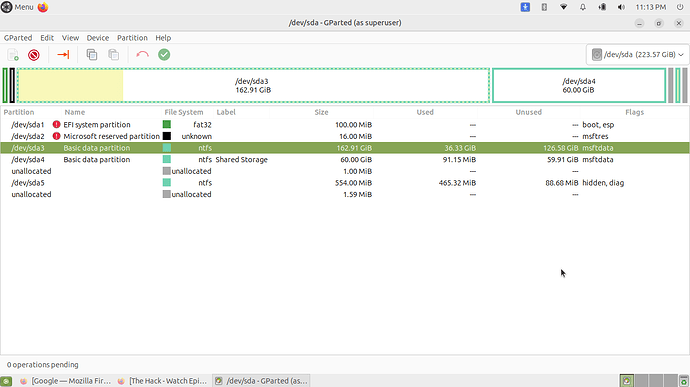
Task: Click the Undo last operation icon
Action: [142, 55]
